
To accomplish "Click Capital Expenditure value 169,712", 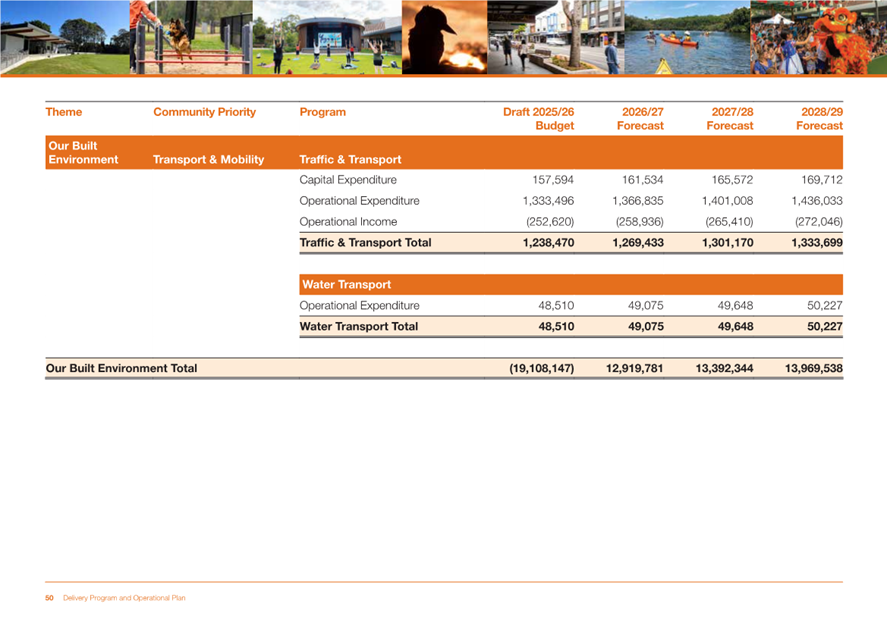I will 822,180.
